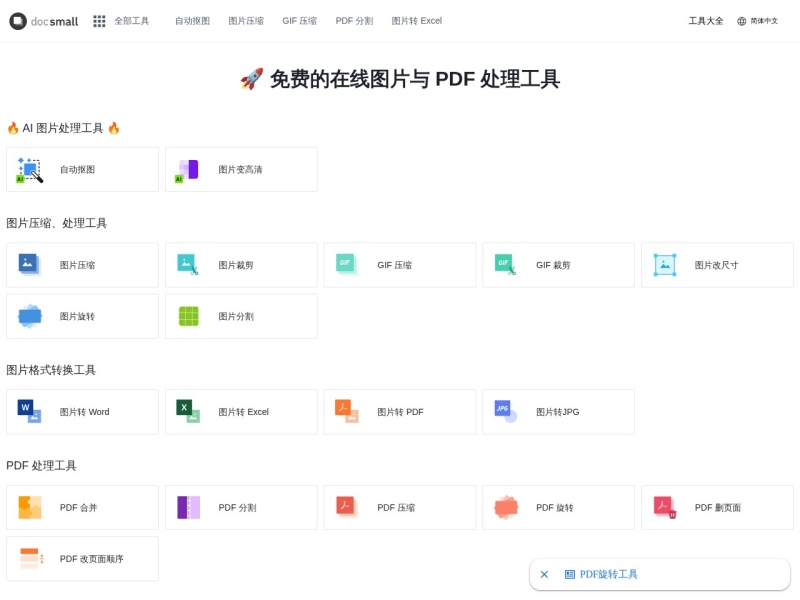800x600 pixels.
Task: Click the PDF 分割 purple icon
Action: point(188,508)
